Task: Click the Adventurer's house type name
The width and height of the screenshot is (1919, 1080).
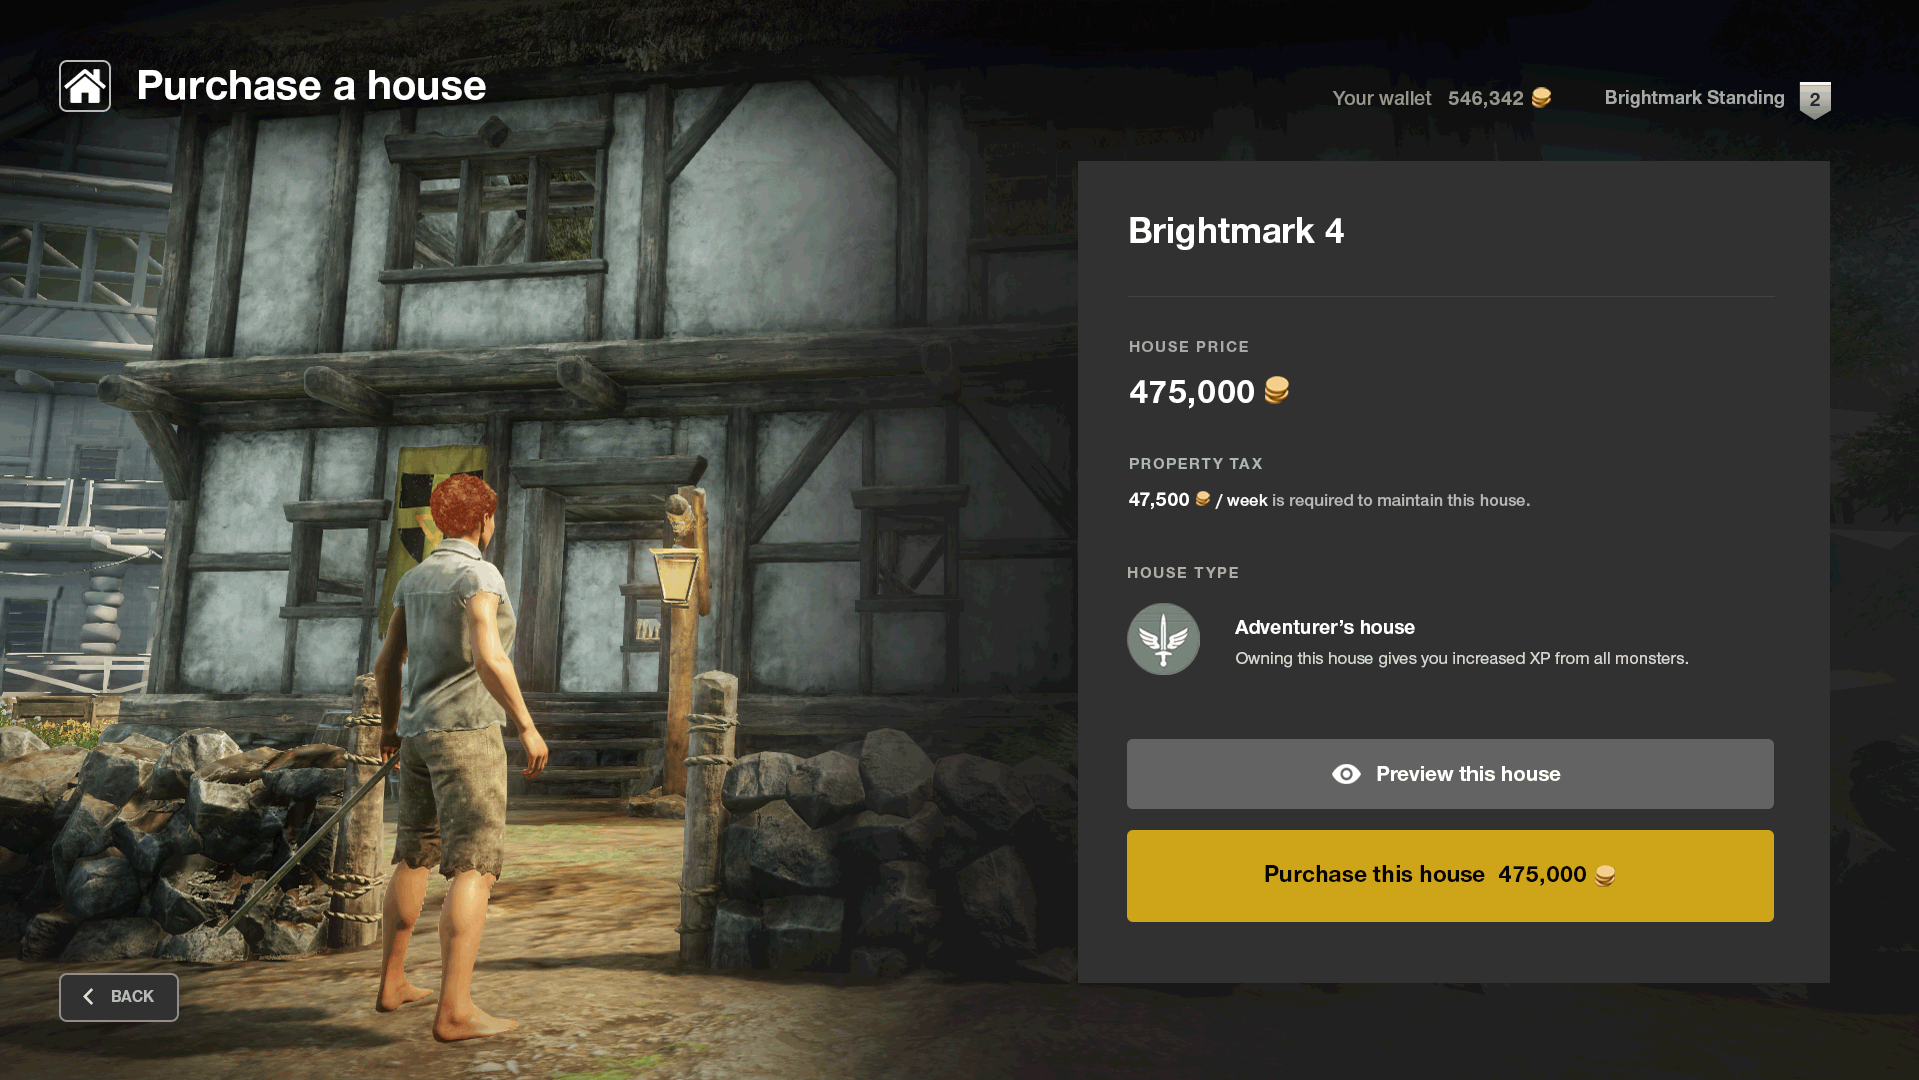Action: [x=1324, y=627]
